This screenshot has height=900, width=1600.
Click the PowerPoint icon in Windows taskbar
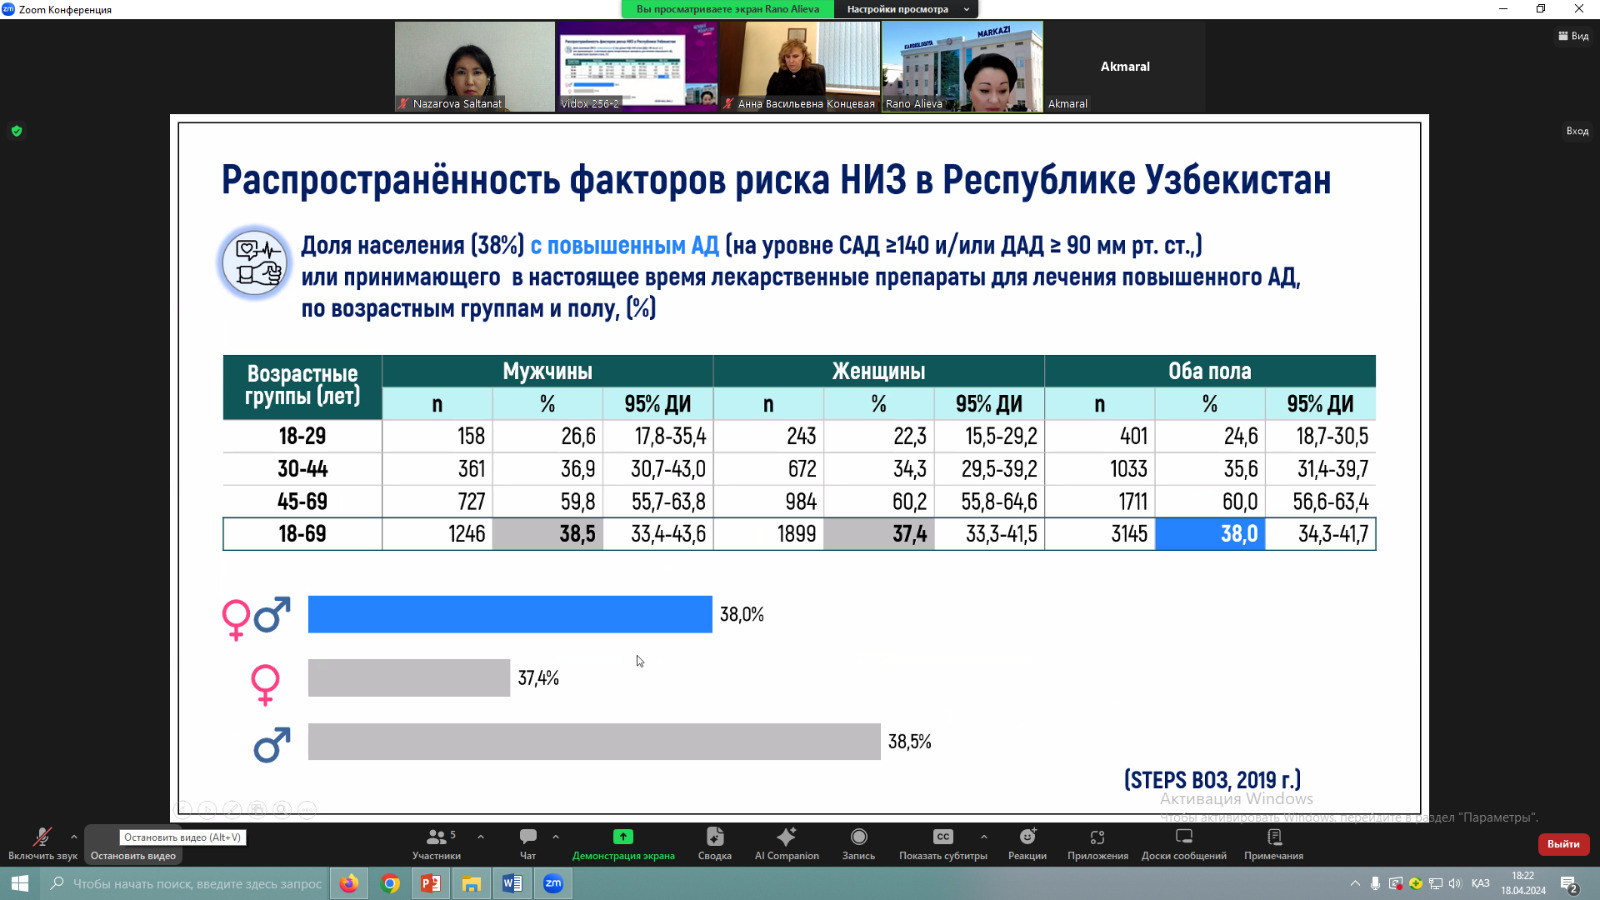[x=431, y=883]
